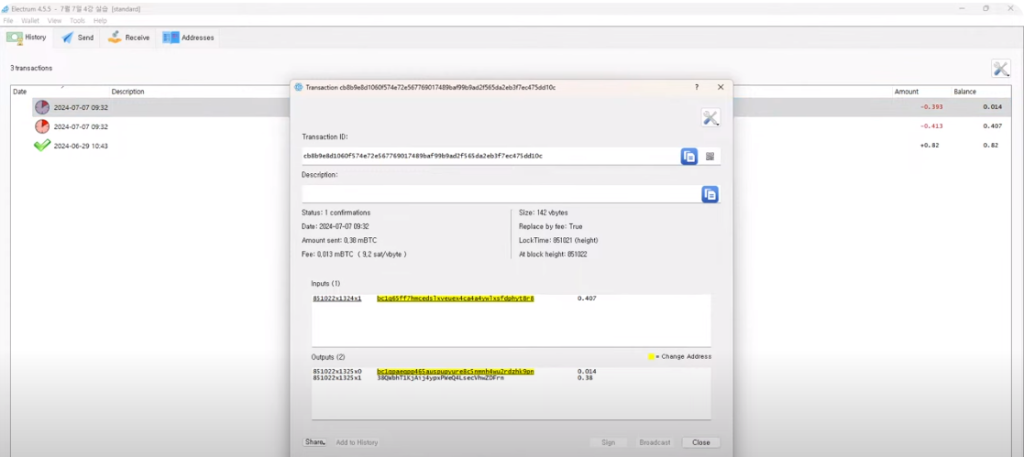The width and height of the screenshot is (1024, 457).
Task: Click green checkmark on 2024-06-29 transaction
Action: pos(42,145)
